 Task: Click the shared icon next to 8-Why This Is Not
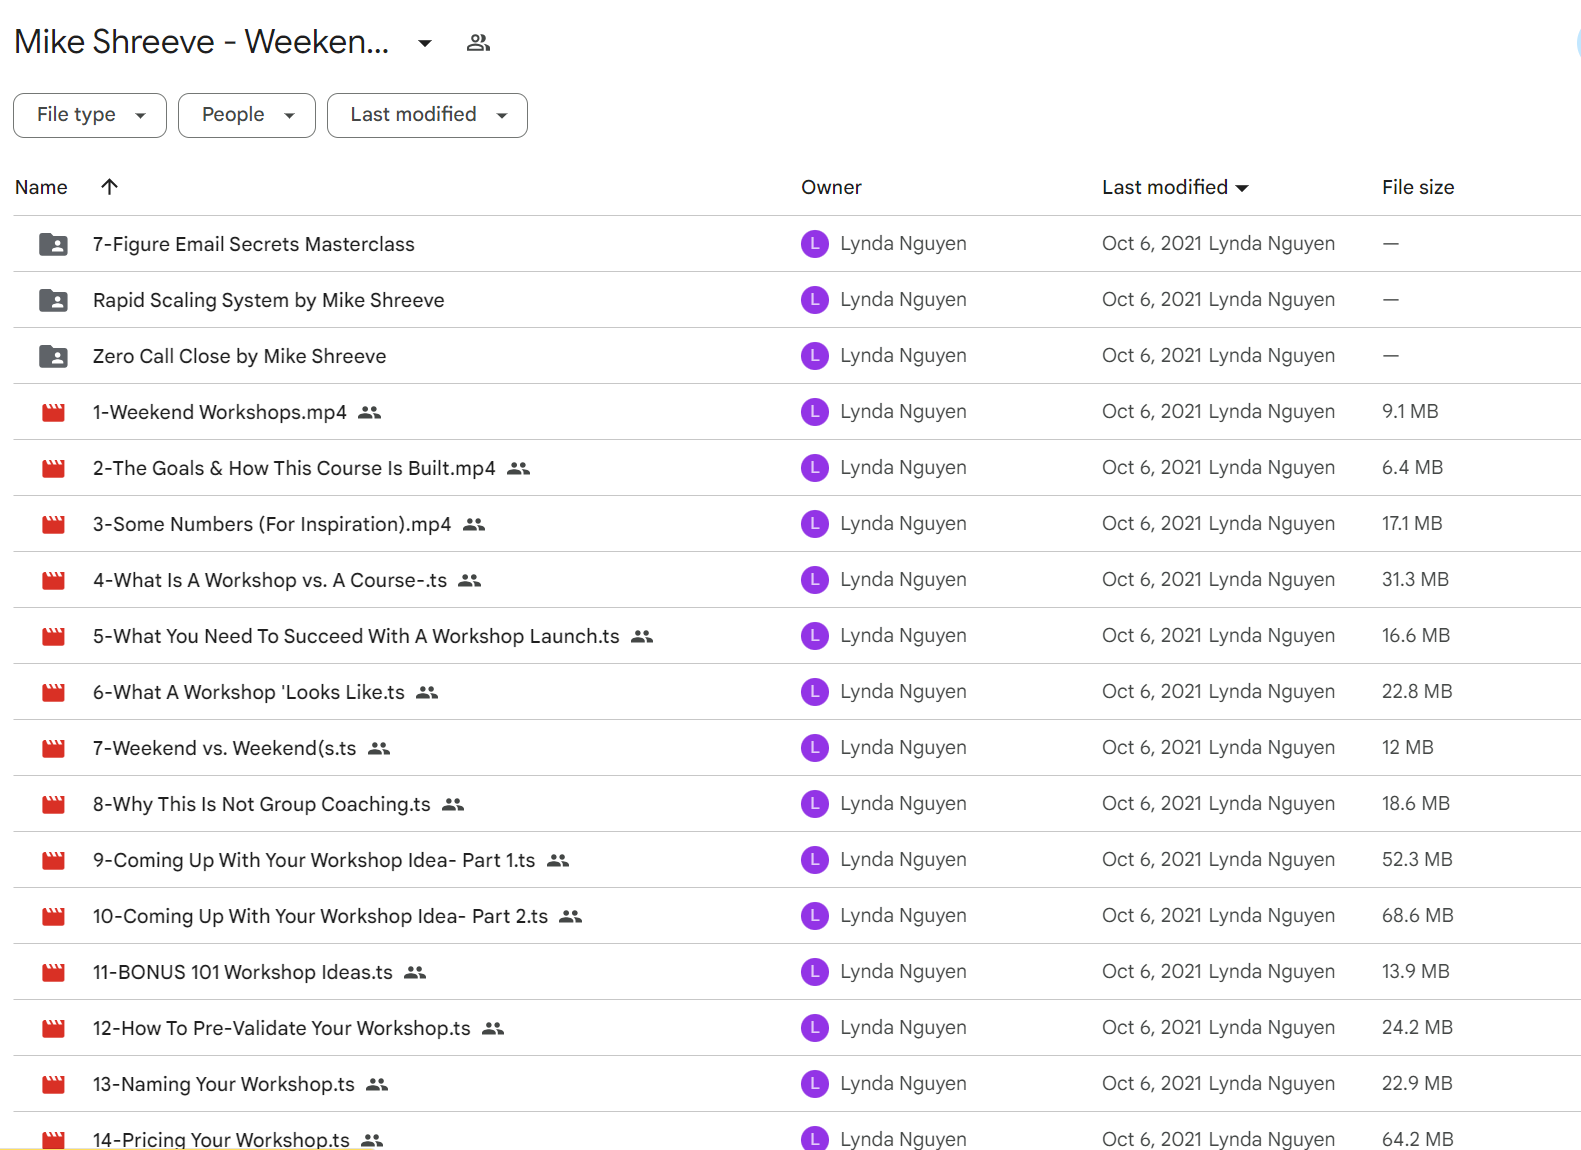point(453,804)
